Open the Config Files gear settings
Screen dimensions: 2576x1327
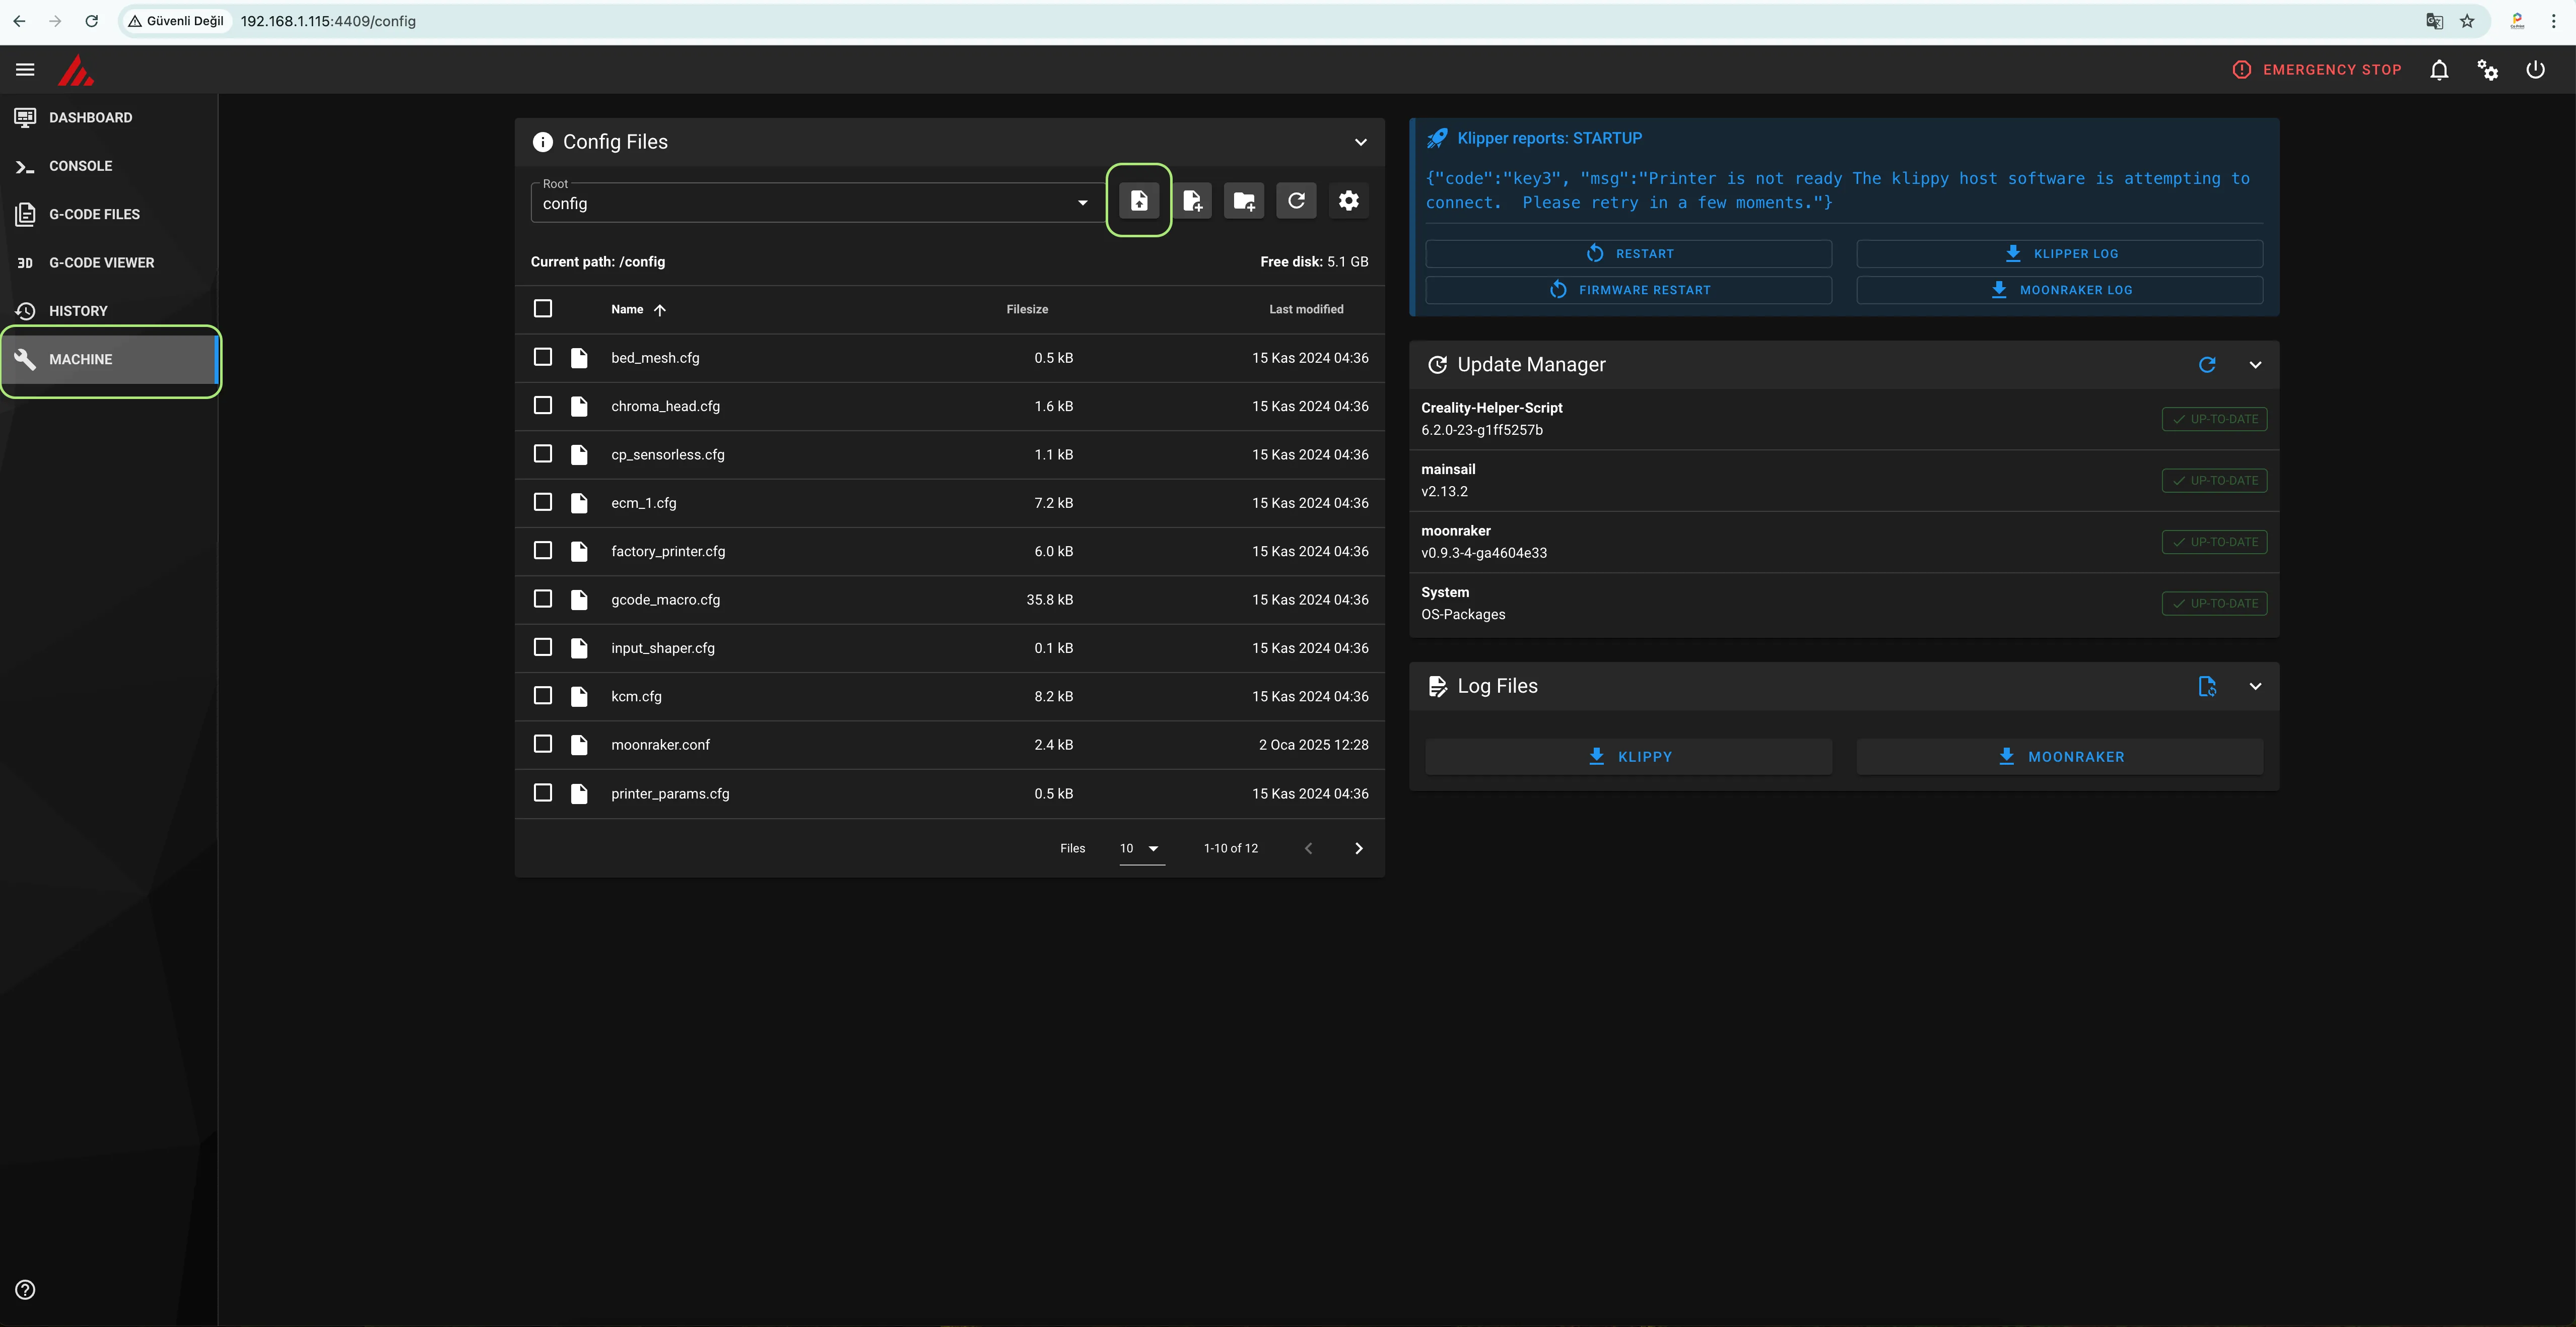click(x=1349, y=201)
